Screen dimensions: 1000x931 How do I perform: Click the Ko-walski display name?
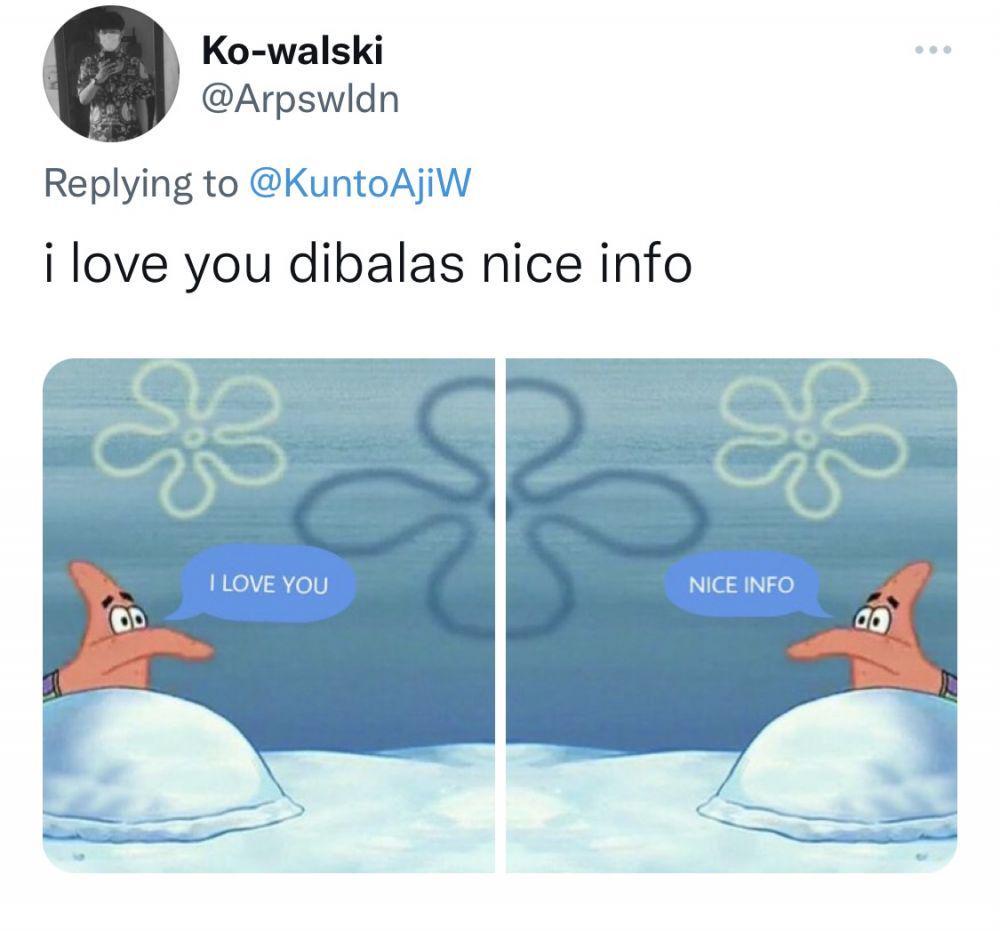click(293, 50)
